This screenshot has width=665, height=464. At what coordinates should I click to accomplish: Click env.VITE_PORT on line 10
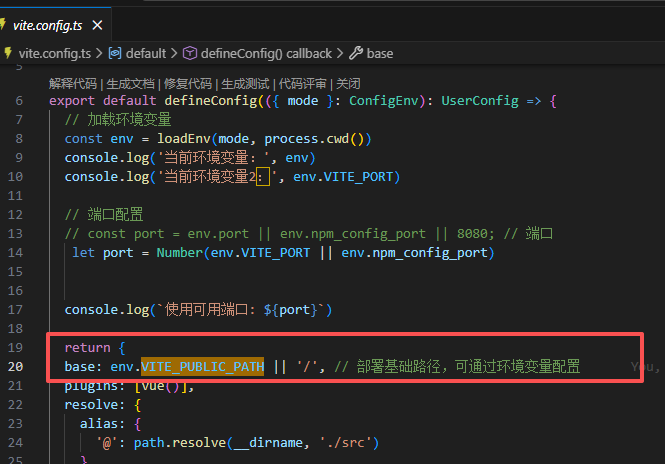tap(343, 177)
